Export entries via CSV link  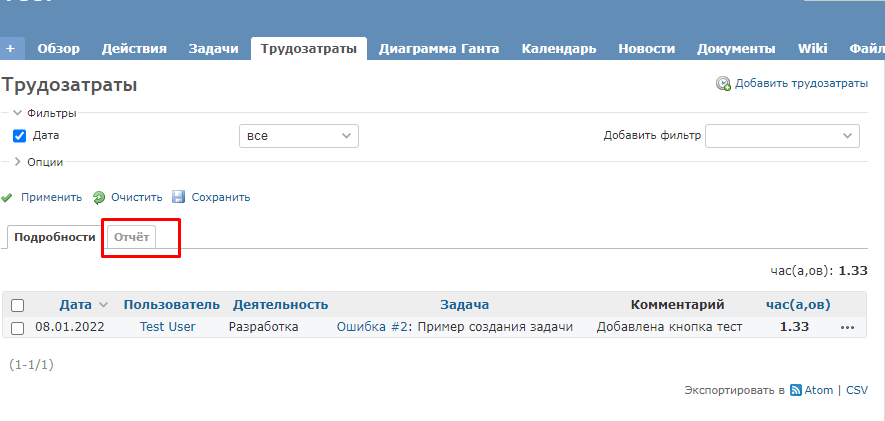(x=857, y=391)
